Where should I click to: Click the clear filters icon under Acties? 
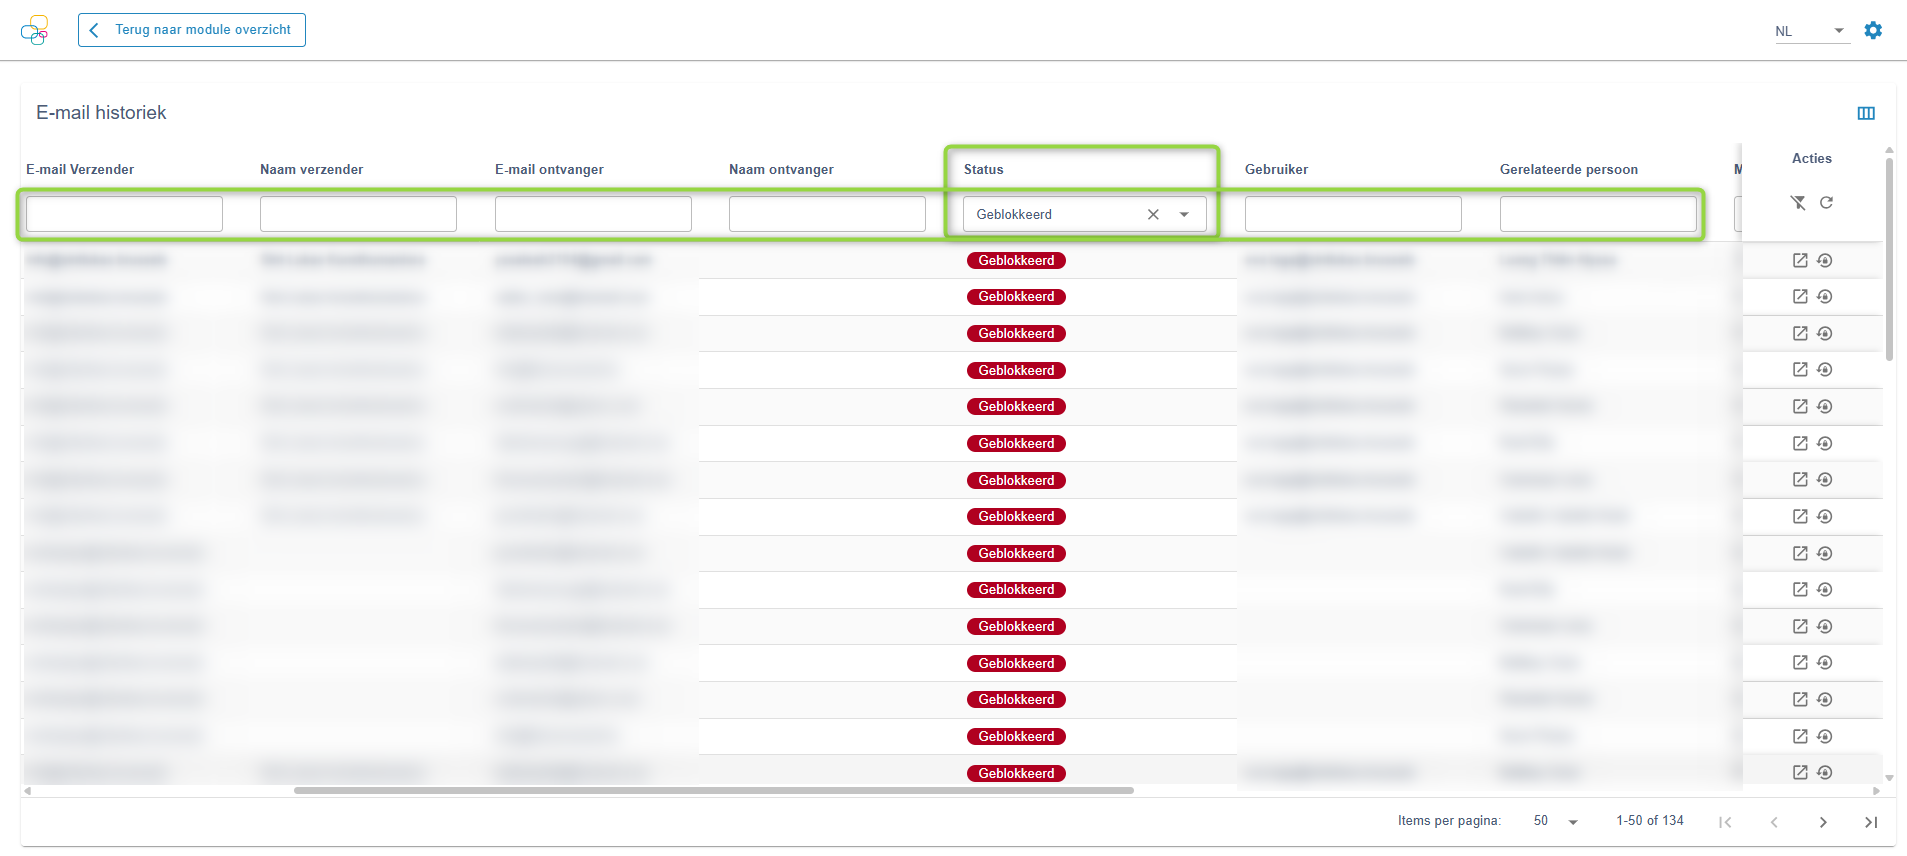pyautogui.click(x=1798, y=203)
